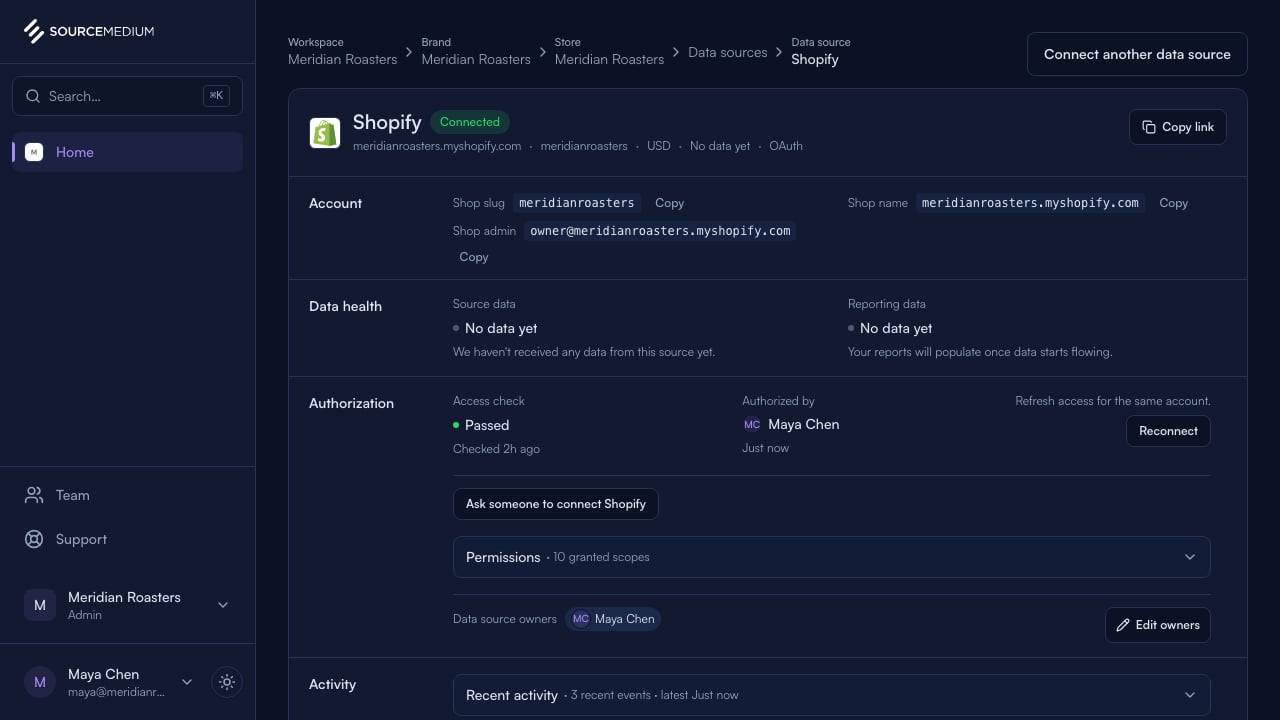Click the Shopify breadcrumb item
The height and width of the screenshot is (720, 1280).
pyautogui.click(x=821, y=51)
